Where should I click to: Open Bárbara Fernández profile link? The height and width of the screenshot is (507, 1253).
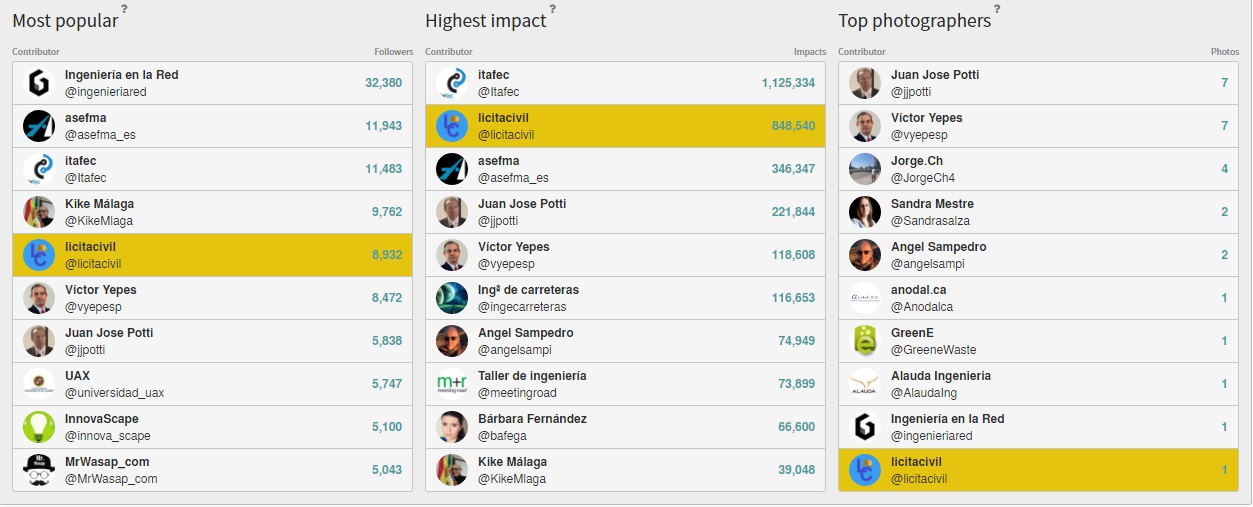[x=532, y=419]
